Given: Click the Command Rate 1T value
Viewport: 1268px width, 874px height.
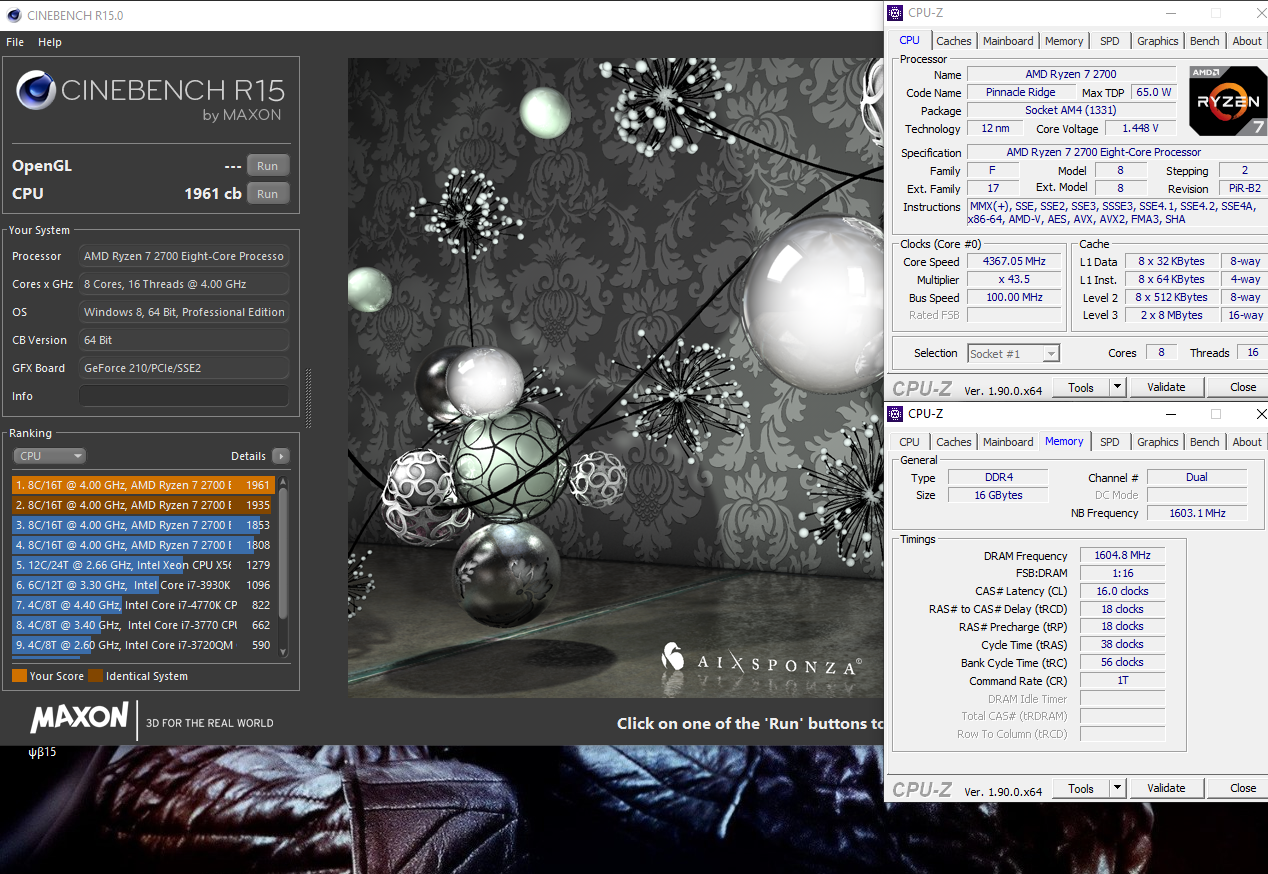Looking at the screenshot, I should pos(1122,681).
